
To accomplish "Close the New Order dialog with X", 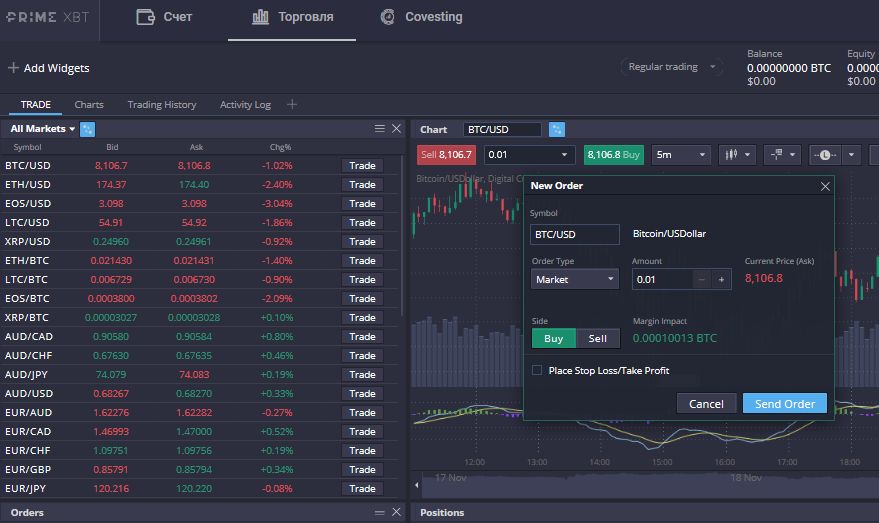I will click(x=825, y=186).
